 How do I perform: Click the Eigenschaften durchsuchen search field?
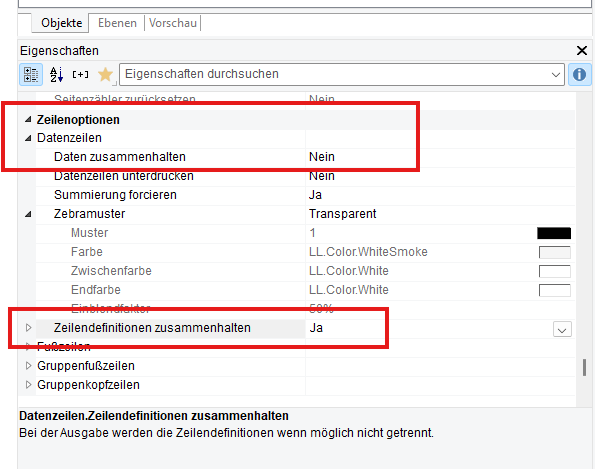(x=334, y=74)
